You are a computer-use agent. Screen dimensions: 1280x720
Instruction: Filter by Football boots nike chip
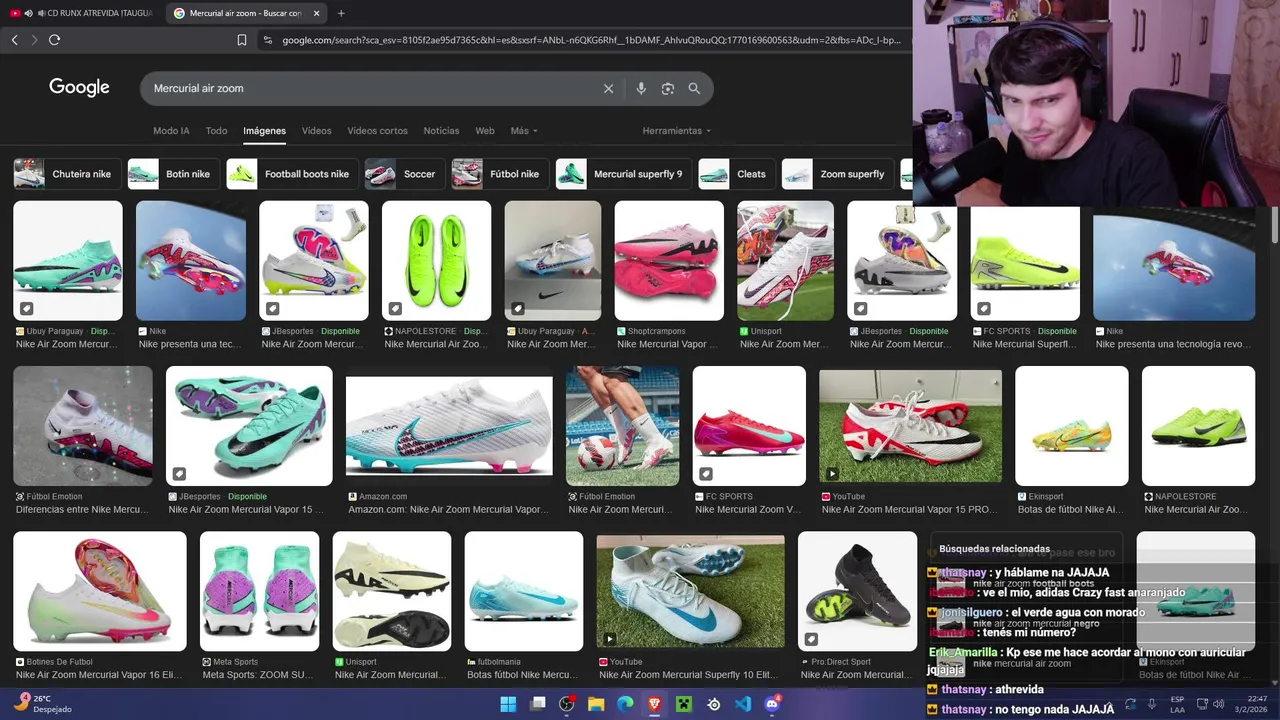pos(293,174)
